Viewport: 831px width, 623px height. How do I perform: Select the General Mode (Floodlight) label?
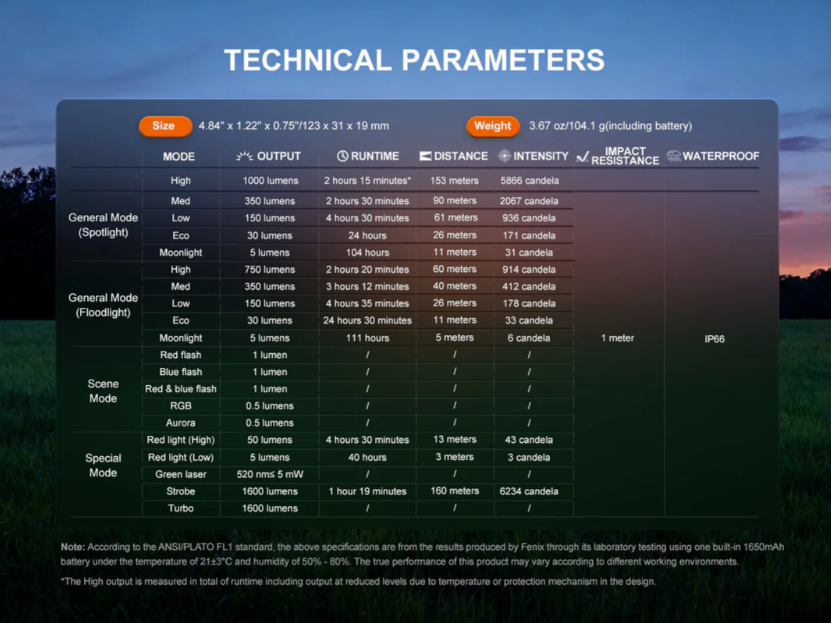(x=103, y=305)
